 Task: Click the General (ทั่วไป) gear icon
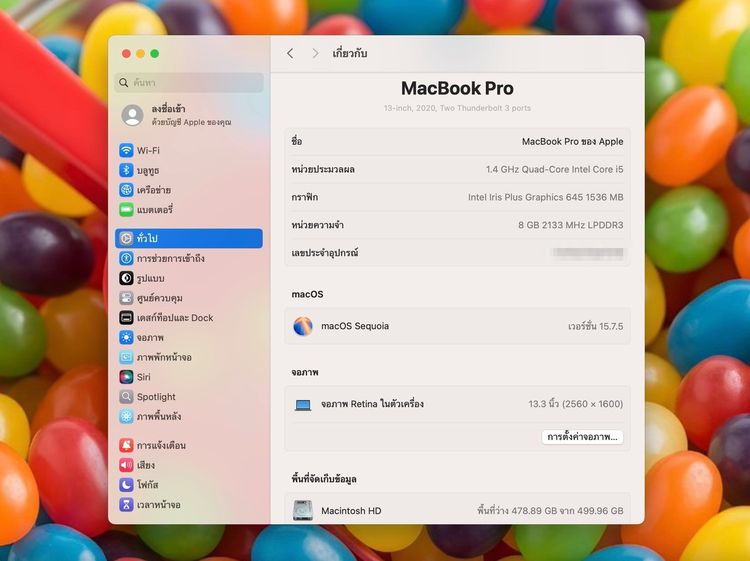point(126,238)
